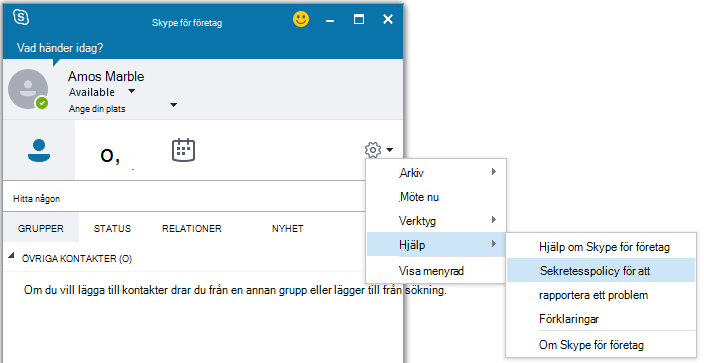This screenshot has height=363, width=704.
Task: Select the Hjälp menu item
Action: click(x=436, y=244)
